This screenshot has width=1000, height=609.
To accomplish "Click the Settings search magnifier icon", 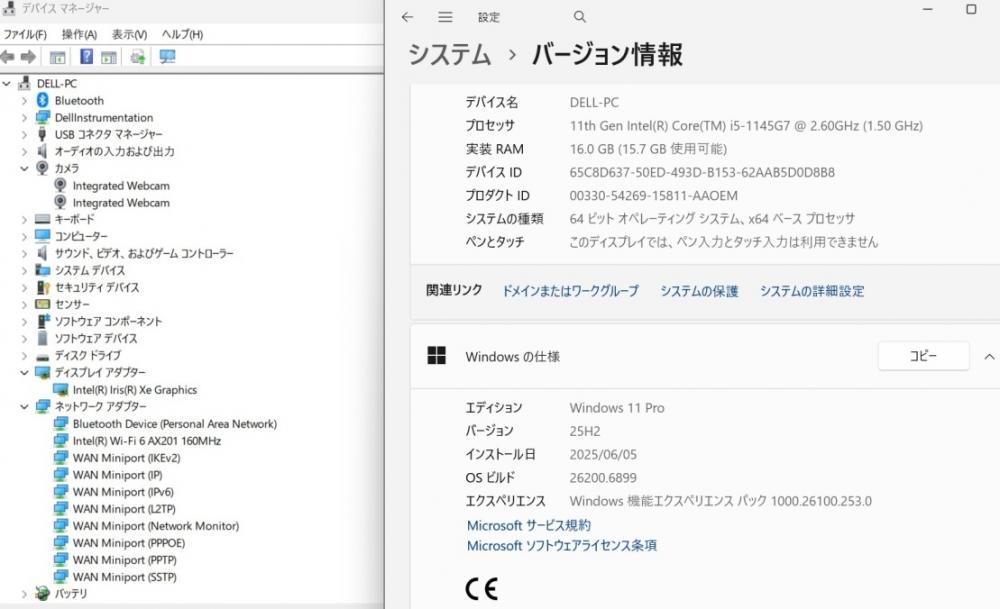I will (x=580, y=17).
